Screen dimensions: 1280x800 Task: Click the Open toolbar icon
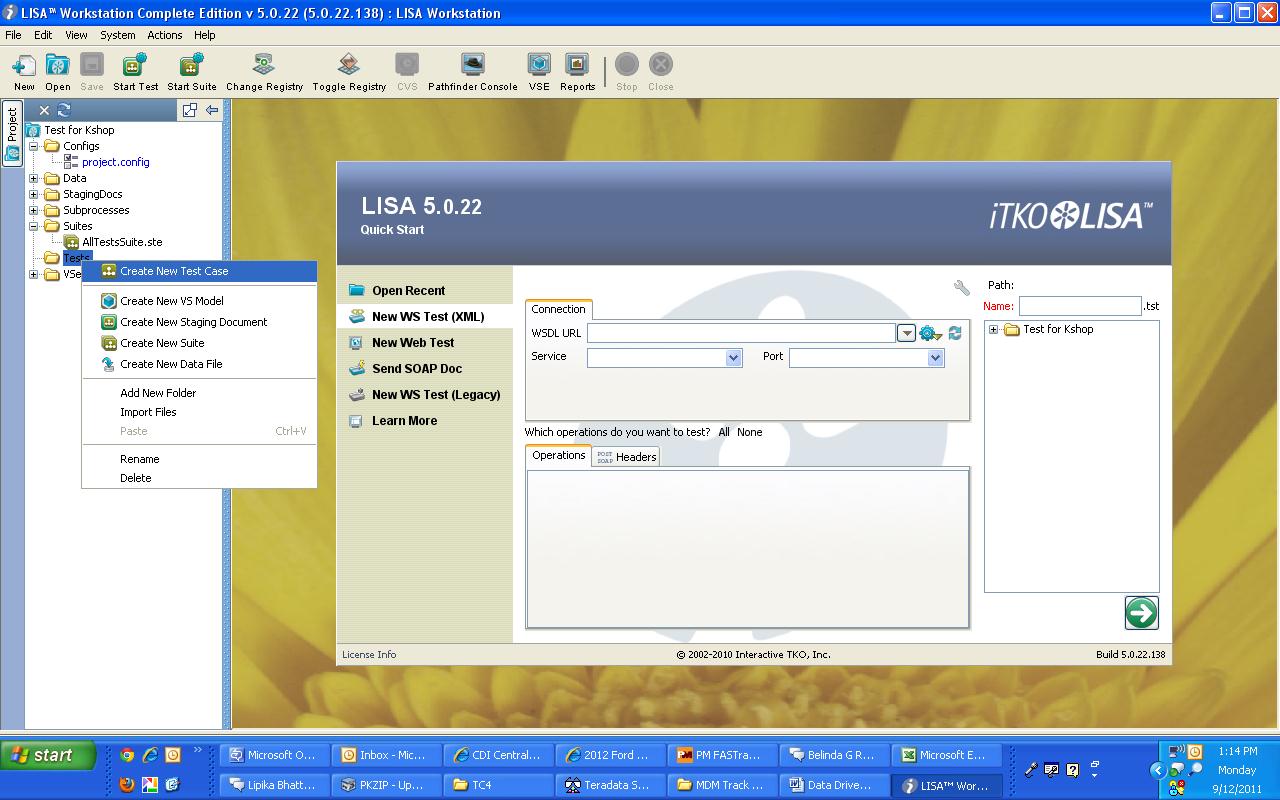(57, 65)
